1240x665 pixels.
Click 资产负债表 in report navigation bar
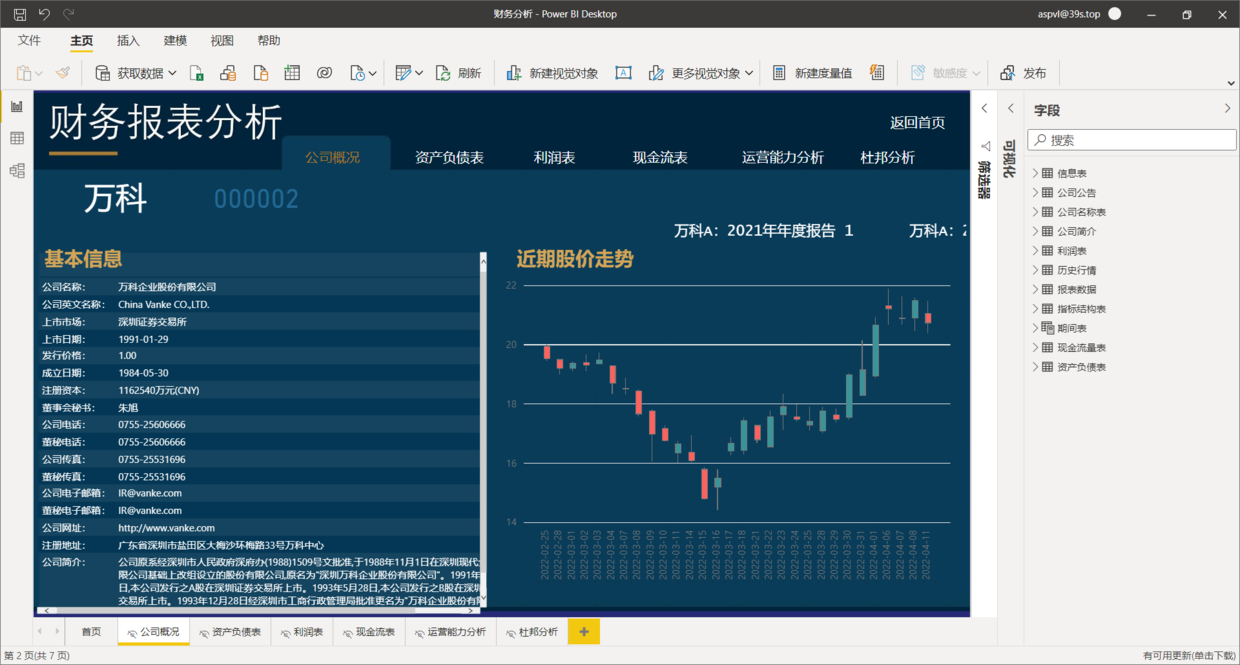(x=450, y=157)
